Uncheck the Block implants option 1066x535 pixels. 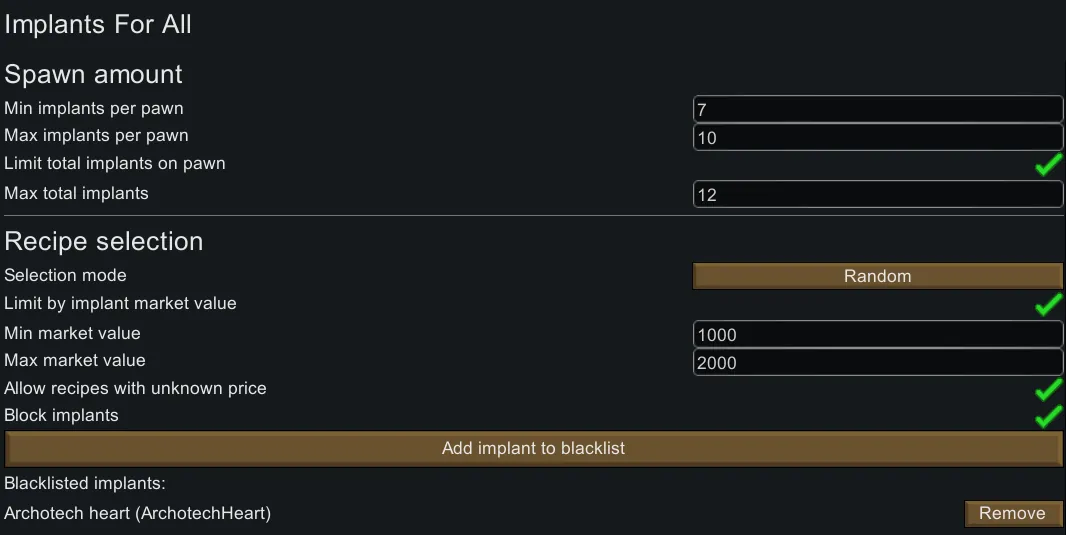(1048, 416)
